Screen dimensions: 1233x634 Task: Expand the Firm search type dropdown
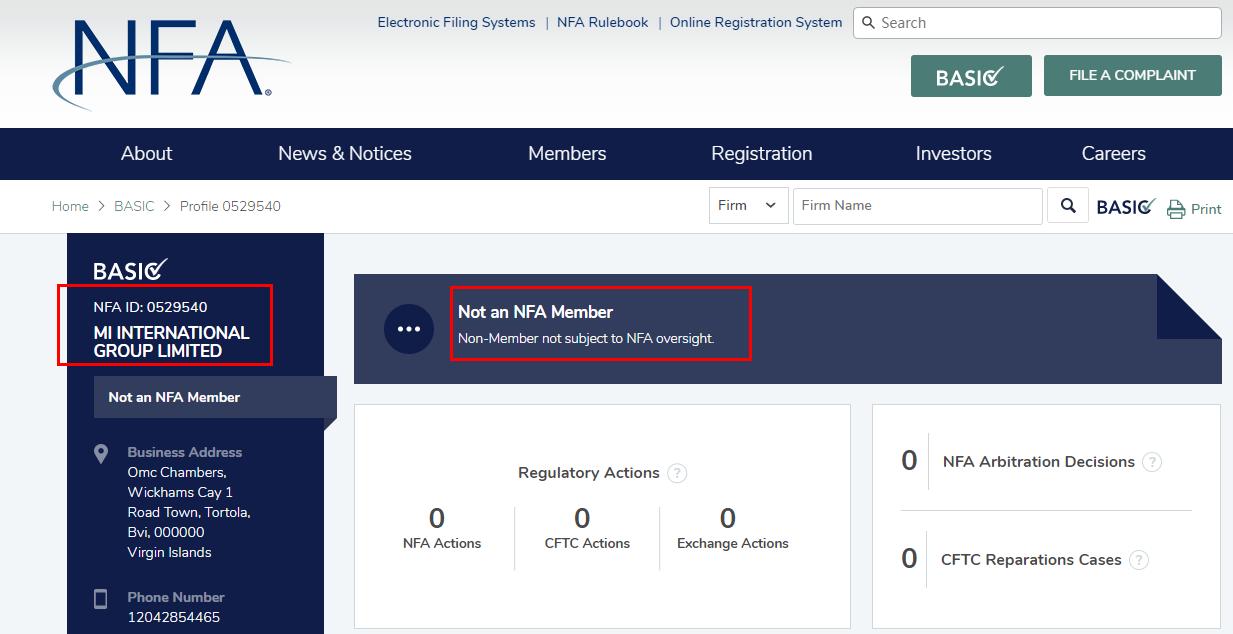748,206
